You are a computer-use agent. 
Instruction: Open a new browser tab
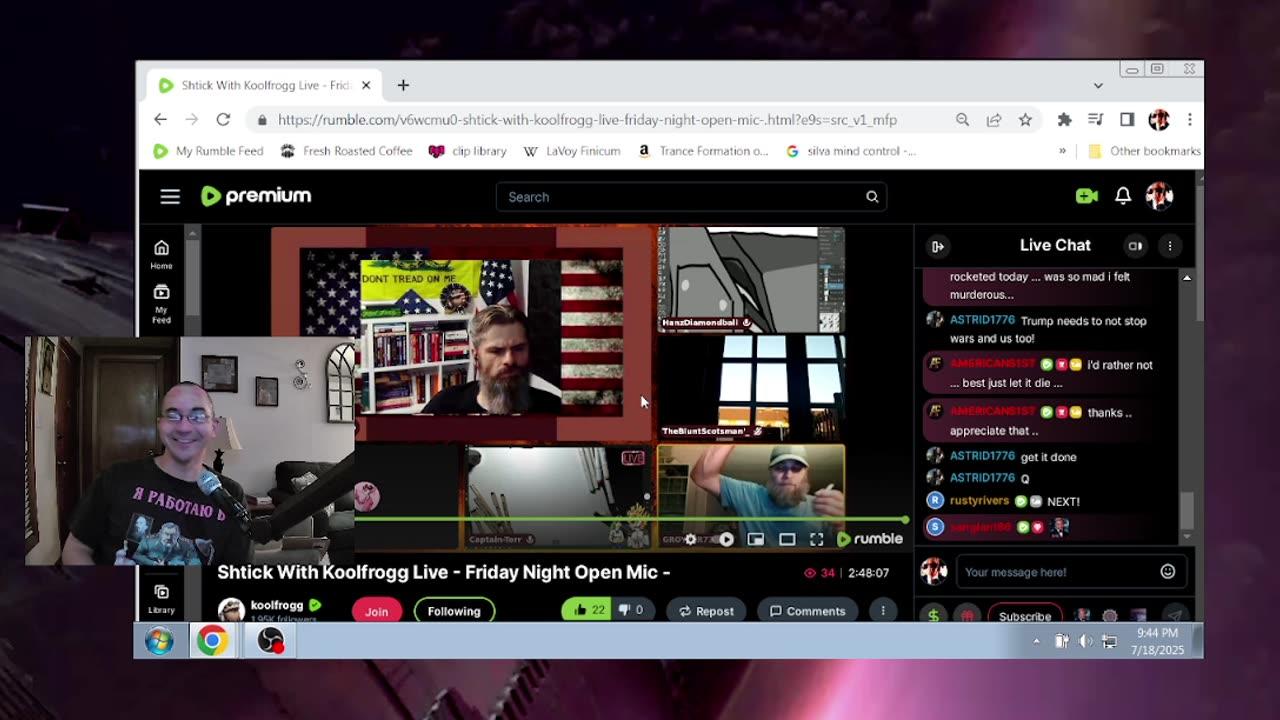click(403, 86)
